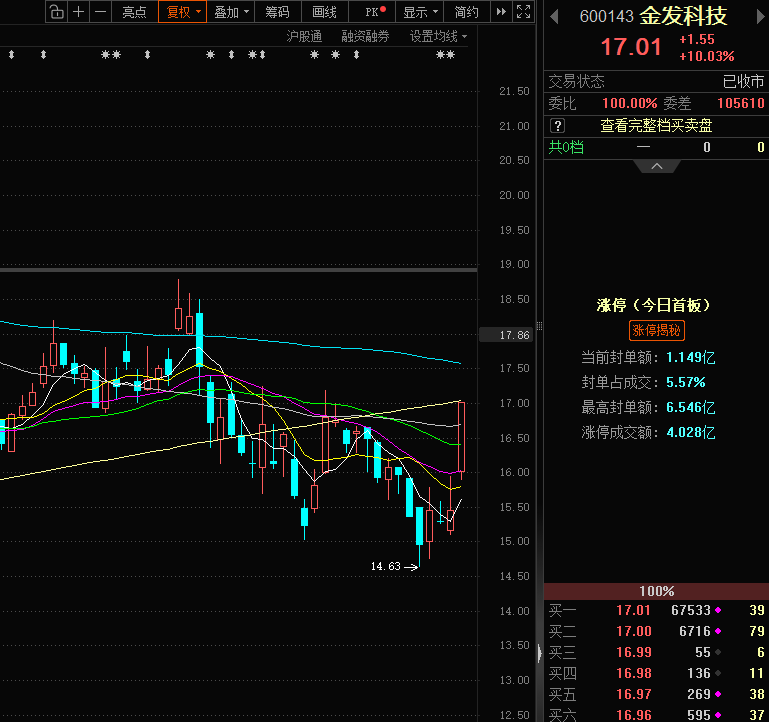Select 买一 row price 17.01
This screenshot has width=769, height=722.
click(x=633, y=610)
